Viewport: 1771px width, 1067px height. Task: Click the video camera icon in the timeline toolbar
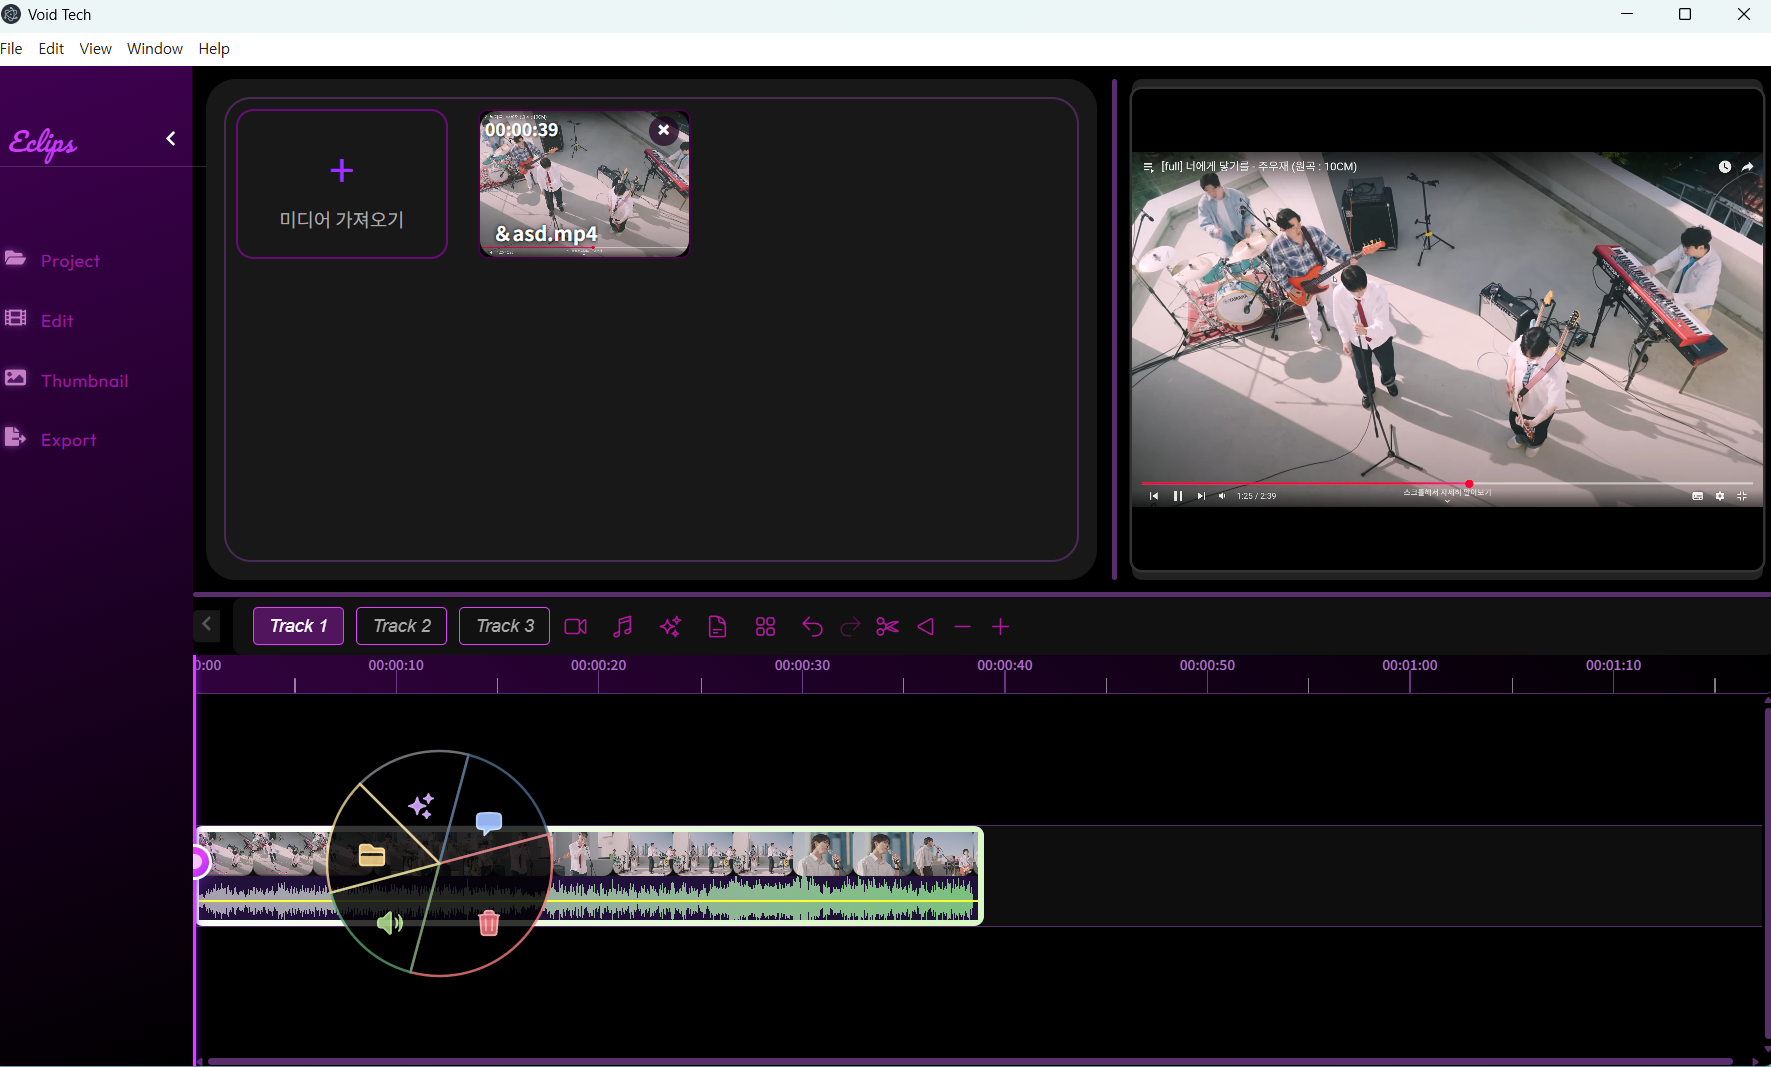pos(576,627)
